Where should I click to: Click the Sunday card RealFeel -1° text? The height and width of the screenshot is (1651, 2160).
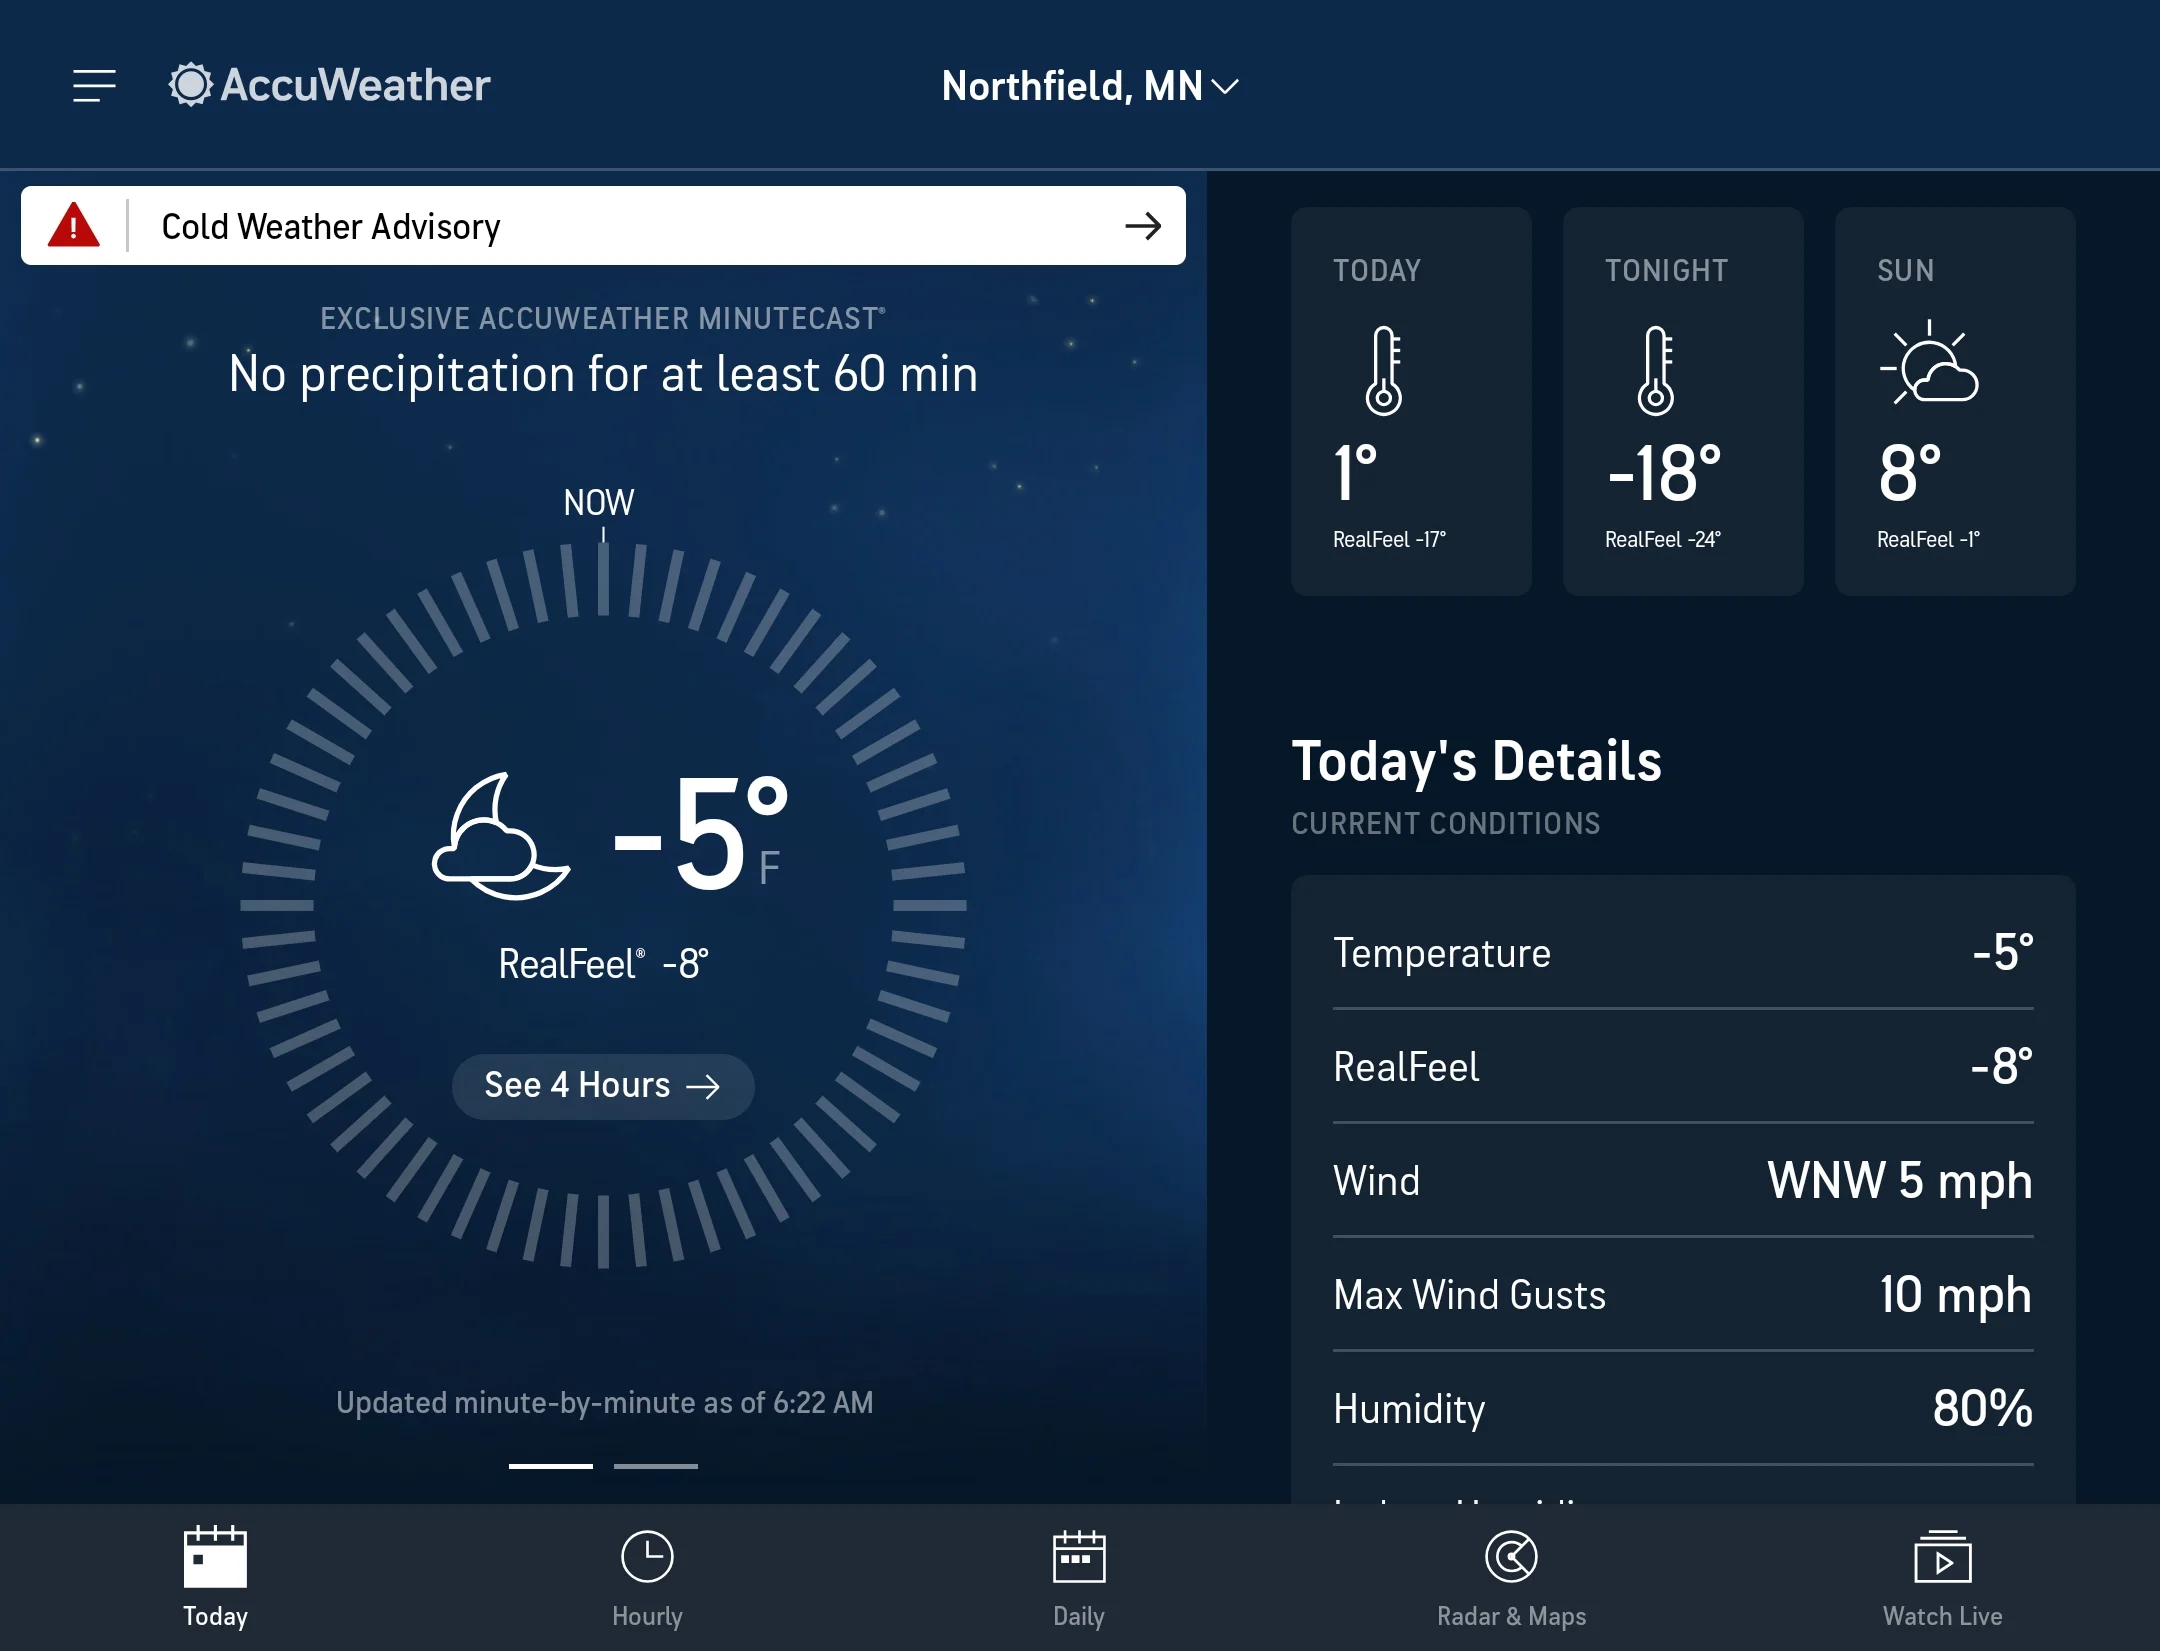click(1928, 540)
